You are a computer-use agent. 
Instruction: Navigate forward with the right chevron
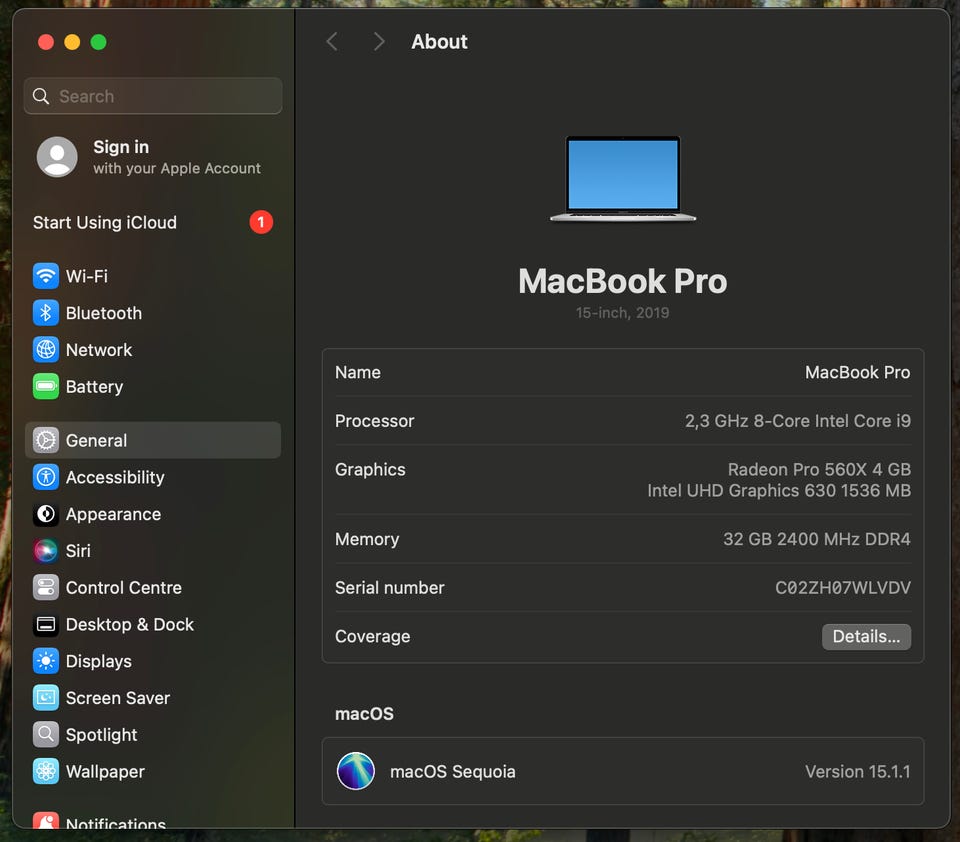tap(378, 42)
